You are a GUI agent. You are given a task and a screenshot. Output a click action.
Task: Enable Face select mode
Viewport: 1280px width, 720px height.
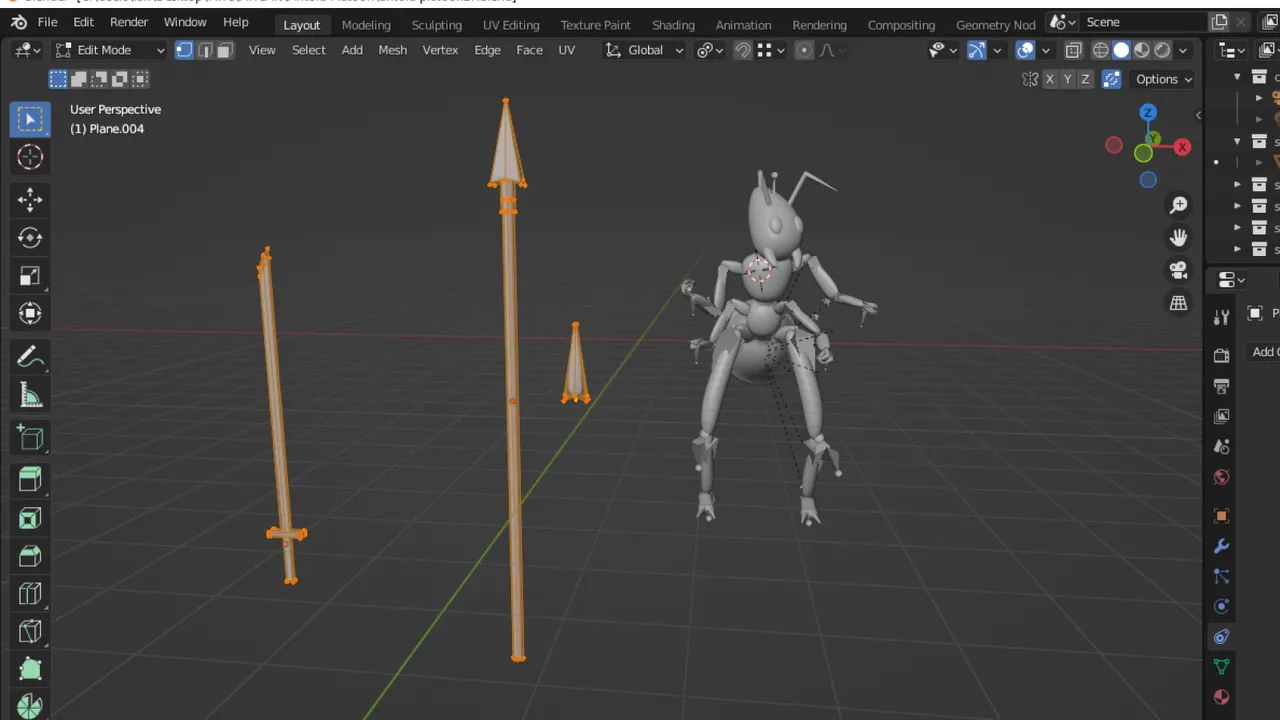pos(225,50)
